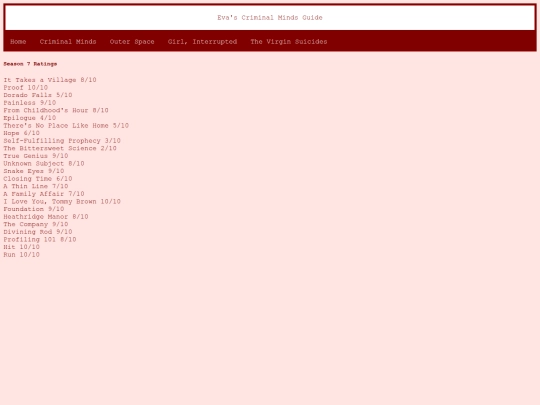Select 'Heathridge Manor 8/10' entry
Viewport: 540px width, 405px height.
[x=46, y=216]
